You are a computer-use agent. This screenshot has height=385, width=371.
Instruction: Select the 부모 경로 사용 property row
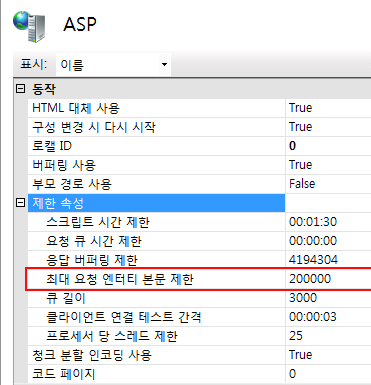pyautogui.click(x=199, y=184)
